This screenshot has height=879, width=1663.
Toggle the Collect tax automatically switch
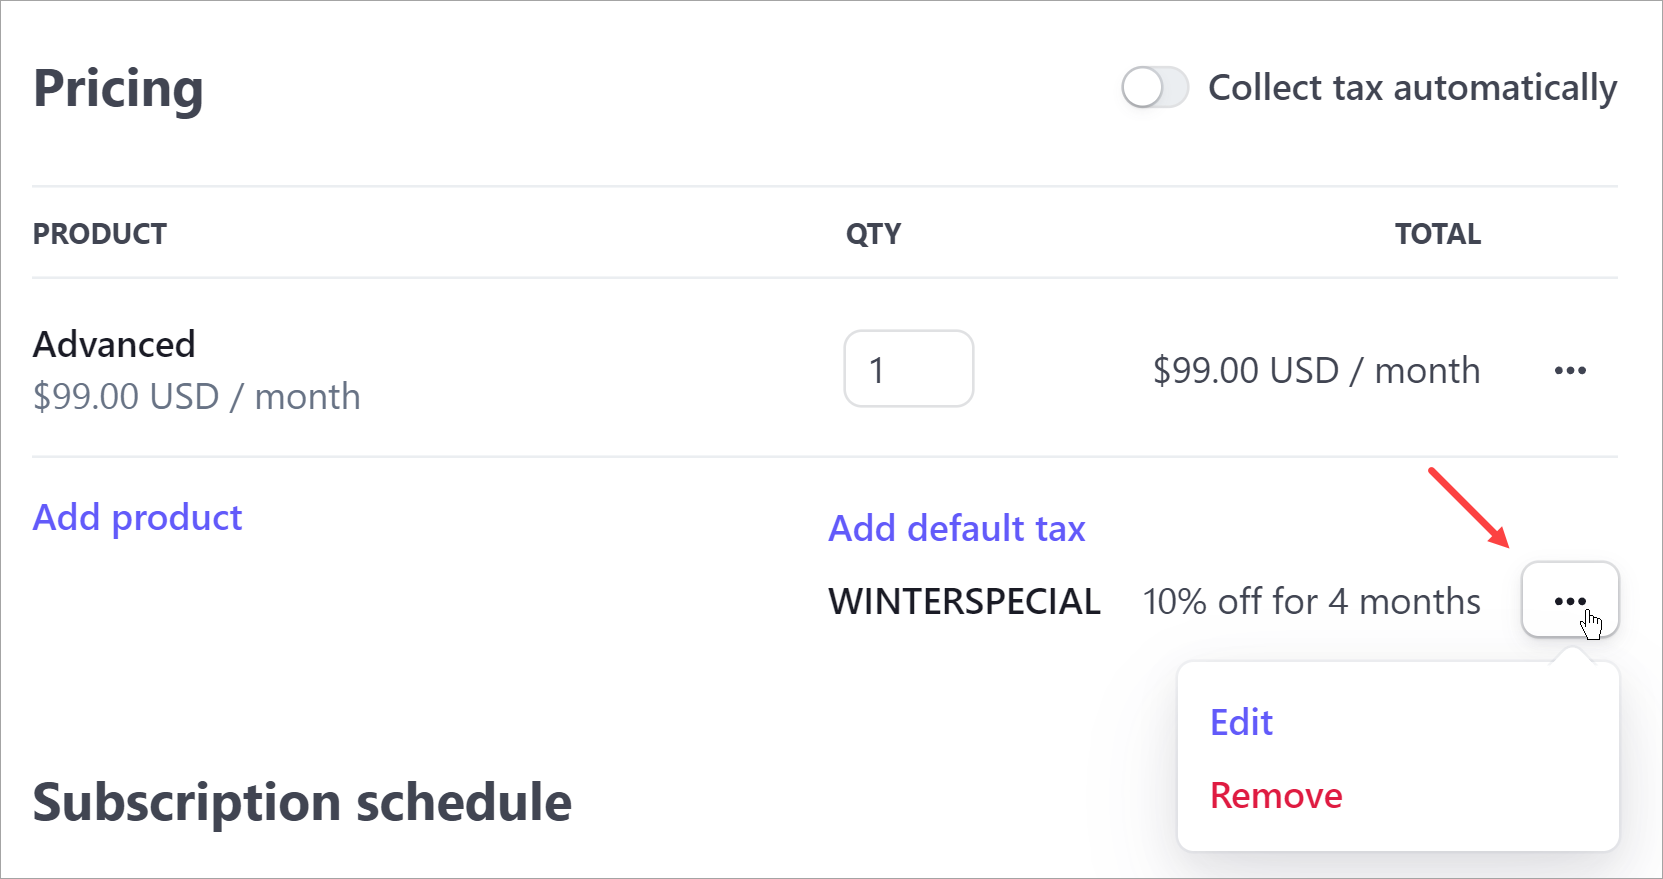coord(1155,88)
